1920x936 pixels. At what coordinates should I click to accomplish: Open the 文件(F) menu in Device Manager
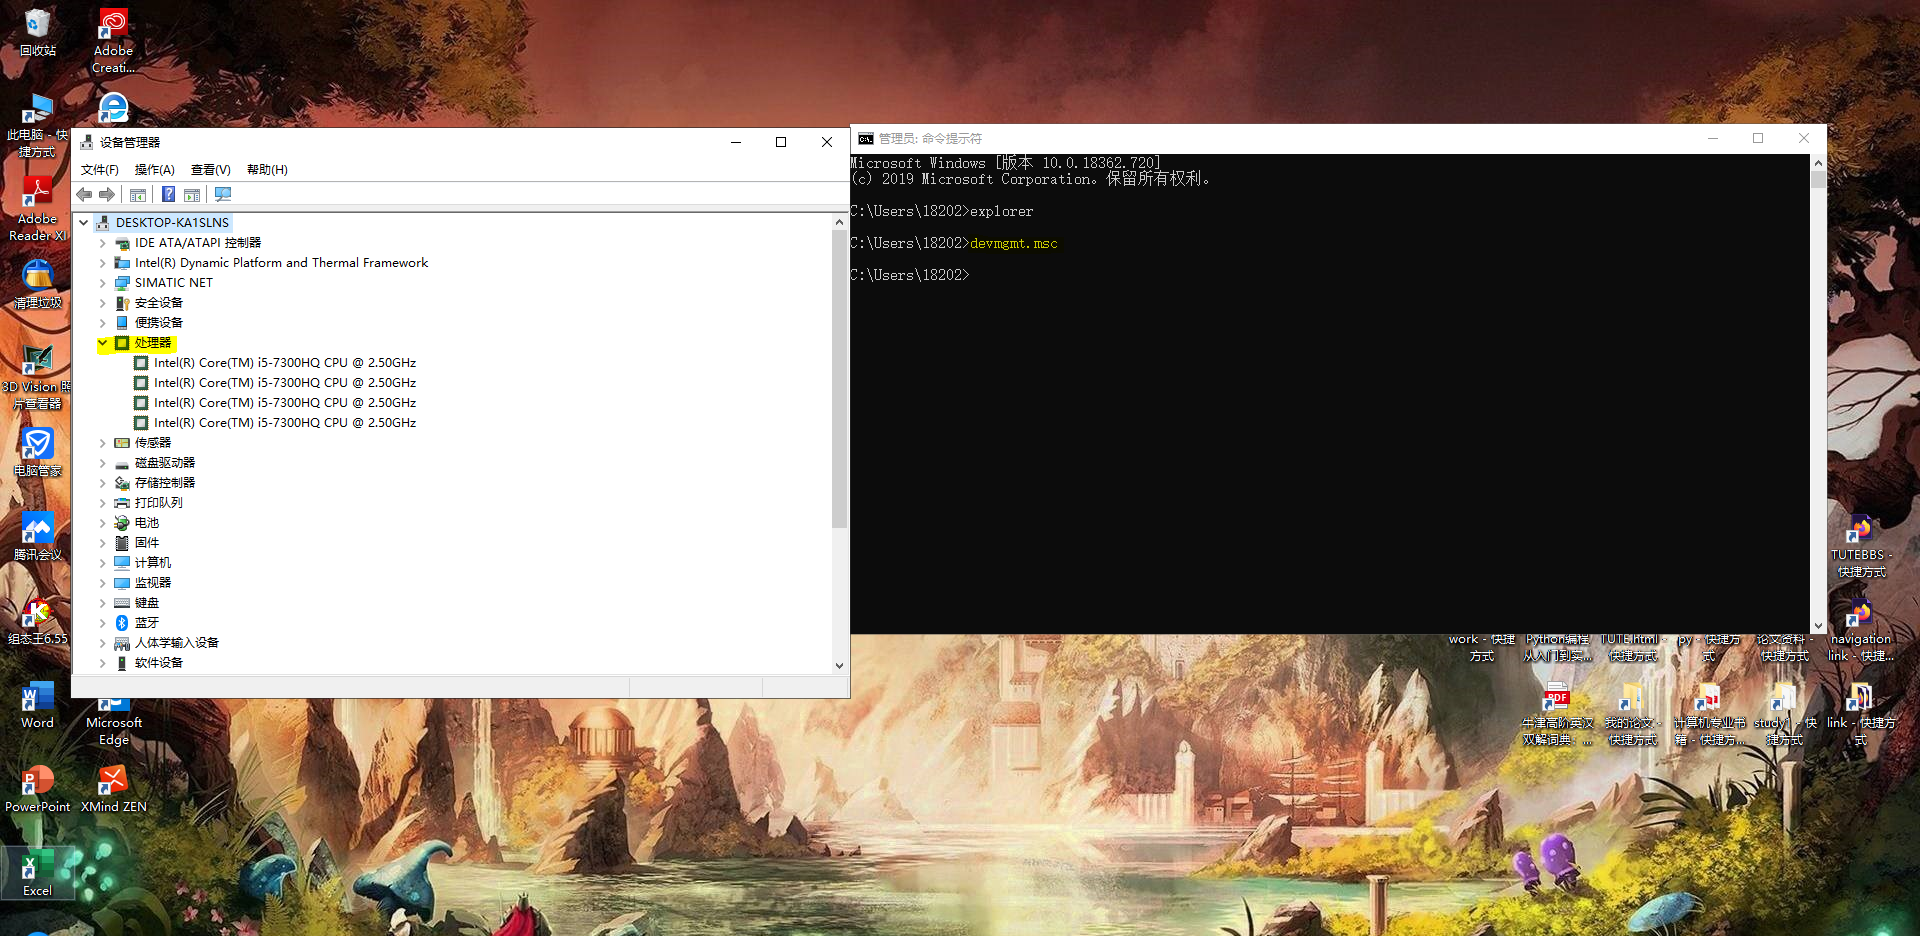click(100, 170)
